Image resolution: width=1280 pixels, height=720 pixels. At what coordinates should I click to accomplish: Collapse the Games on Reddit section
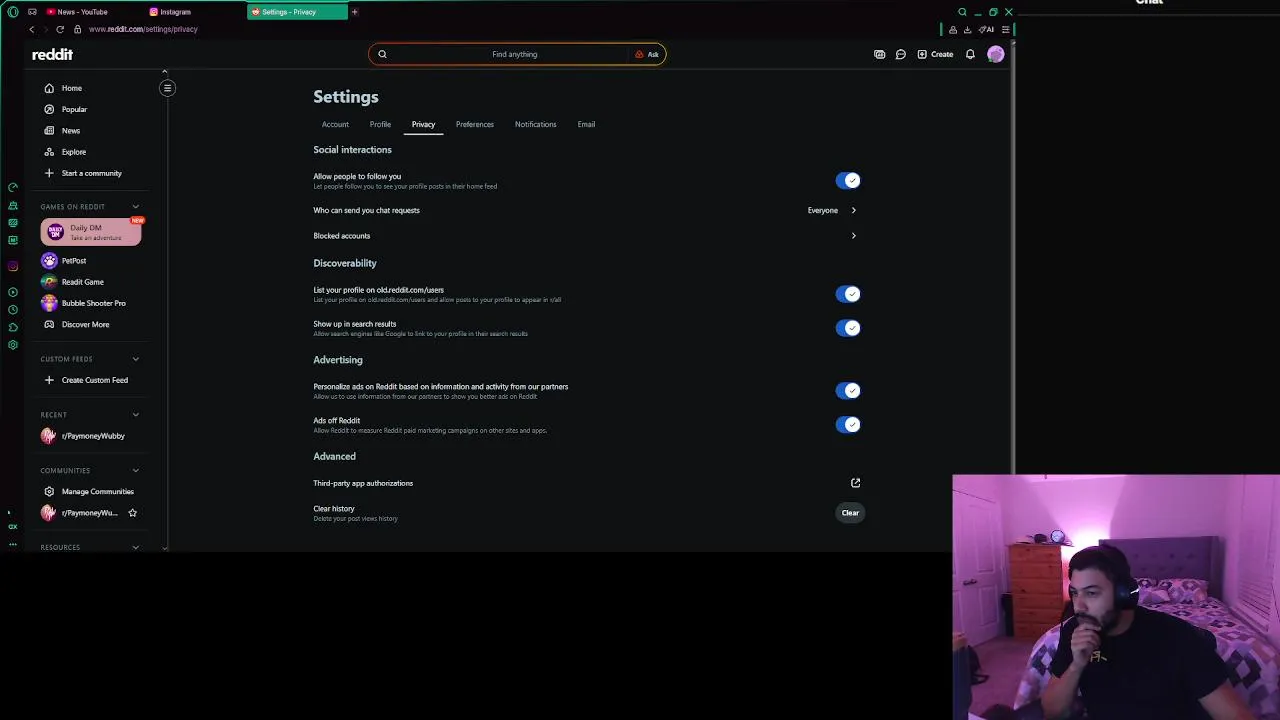(x=135, y=207)
